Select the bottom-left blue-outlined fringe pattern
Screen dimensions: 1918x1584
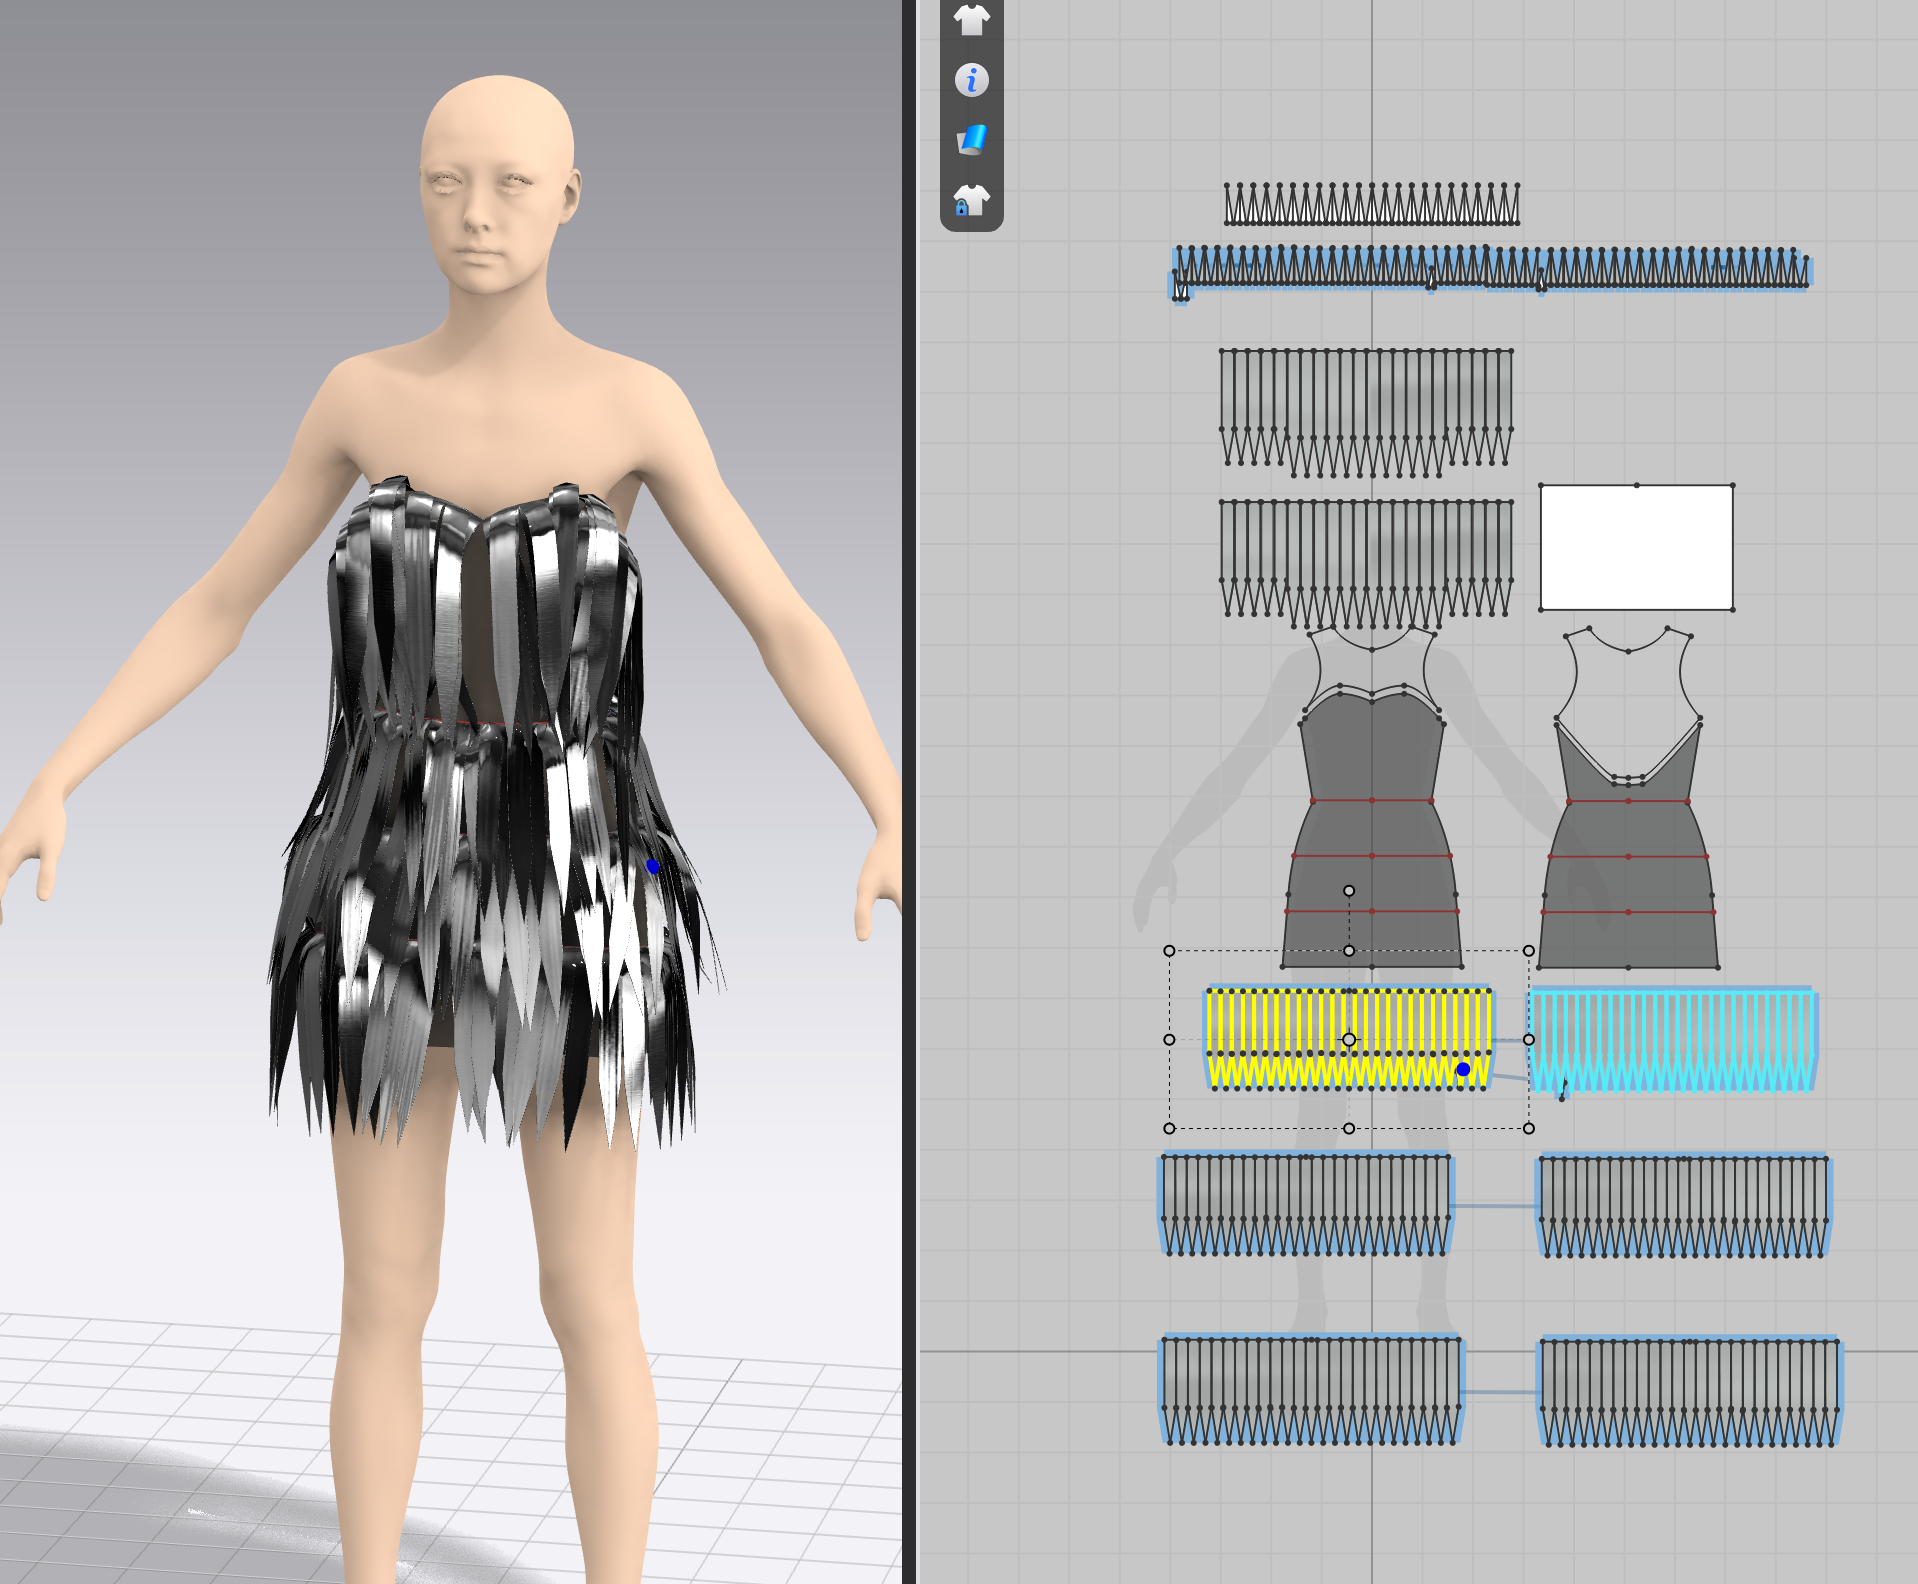(1311, 1390)
